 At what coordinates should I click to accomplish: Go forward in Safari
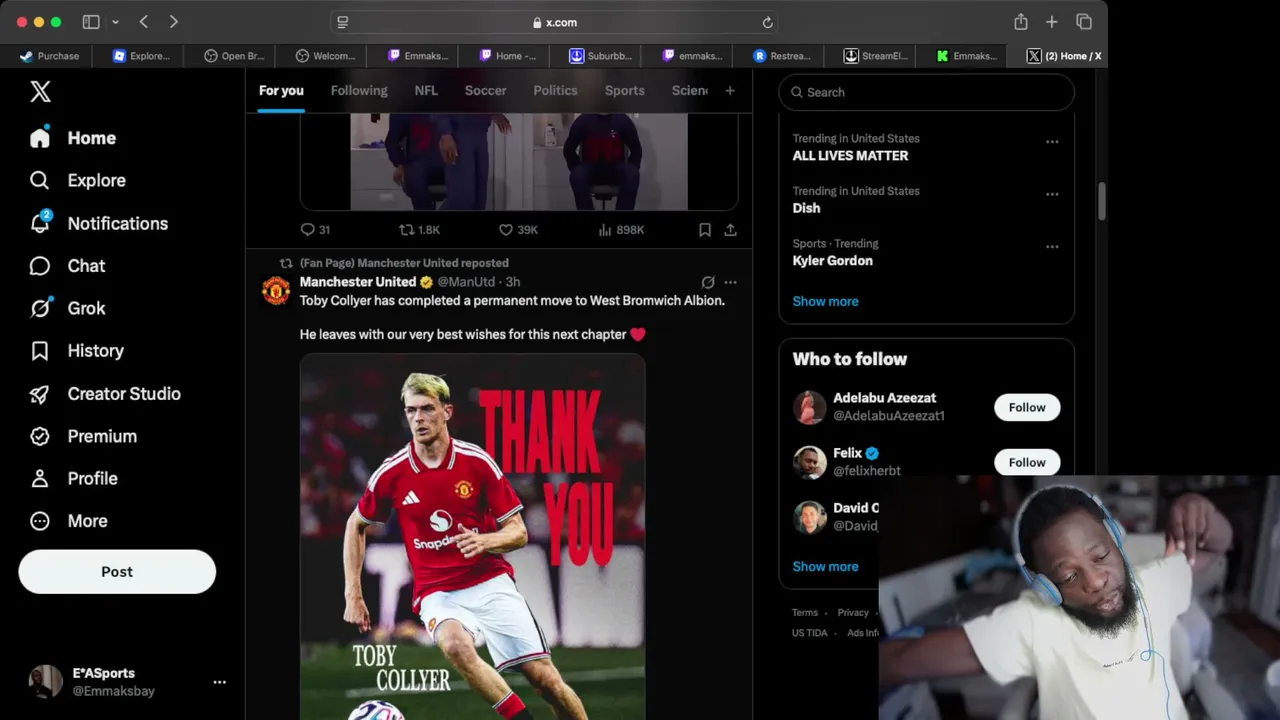point(173,22)
